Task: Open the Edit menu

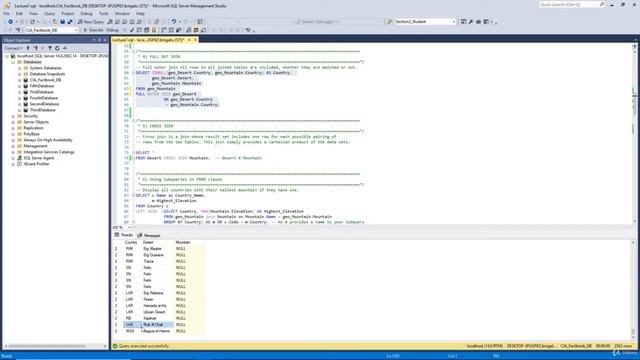Action: (x=19, y=13)
